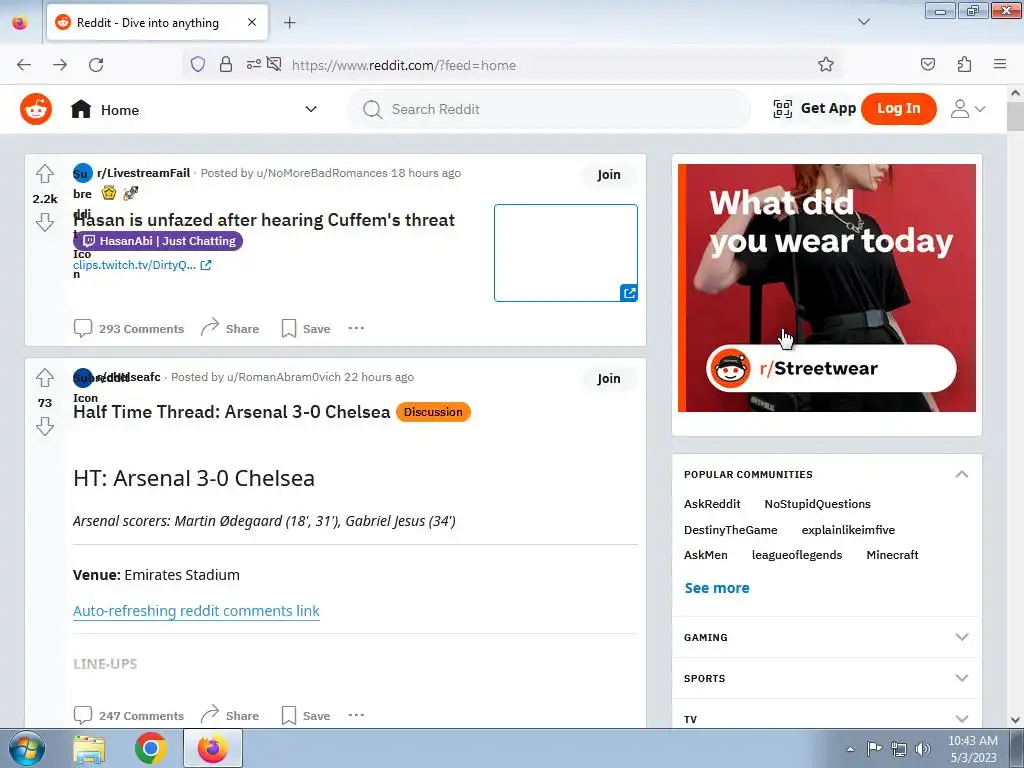Click the Discussion flair tag
This screenshot has width=1024, height=768.
tap(433, 412)
